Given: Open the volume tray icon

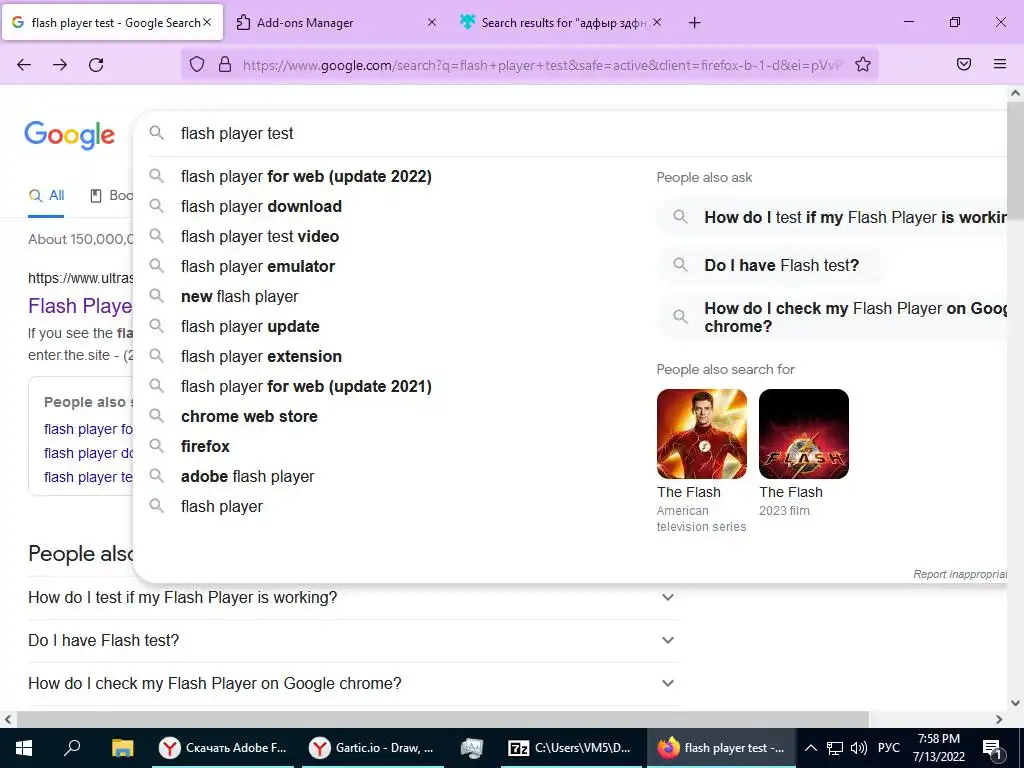Looking at the screenshot, I should click(x=859, y=748).
